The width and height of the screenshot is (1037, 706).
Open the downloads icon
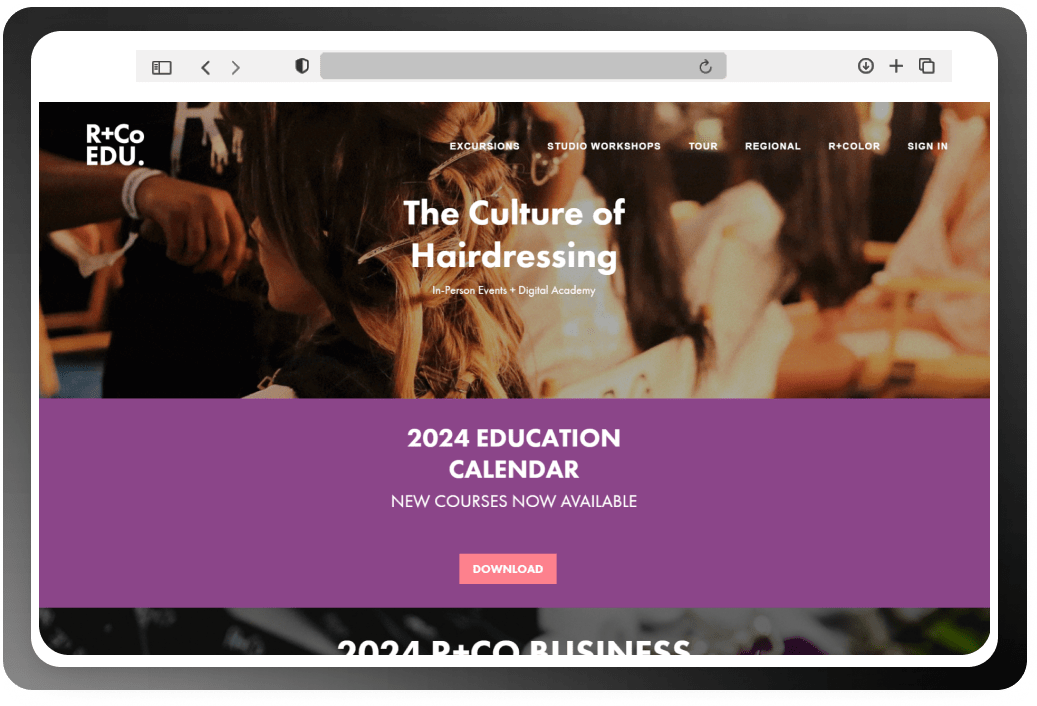[x=866, y=65]
